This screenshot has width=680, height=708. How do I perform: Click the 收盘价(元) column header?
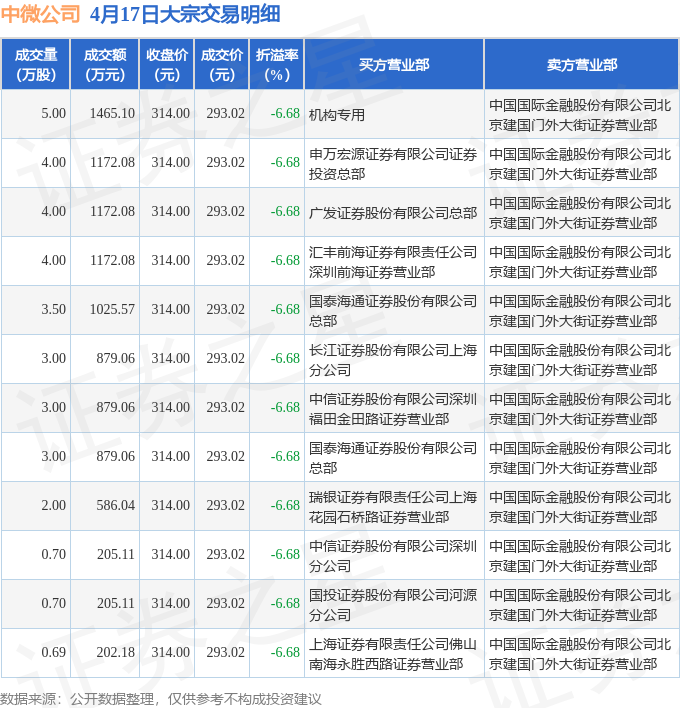(167, 65)
